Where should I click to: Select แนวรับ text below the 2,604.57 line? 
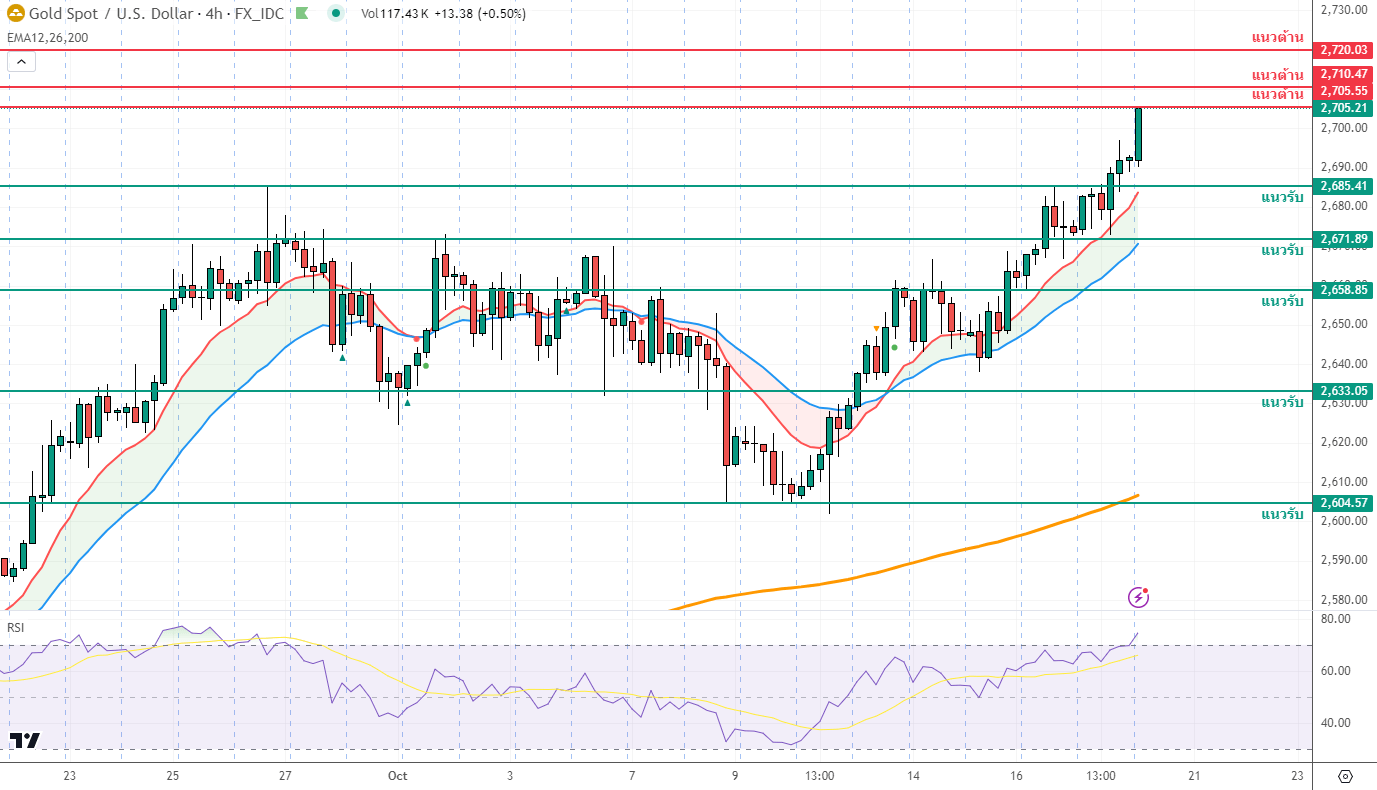click(1282, 515)
